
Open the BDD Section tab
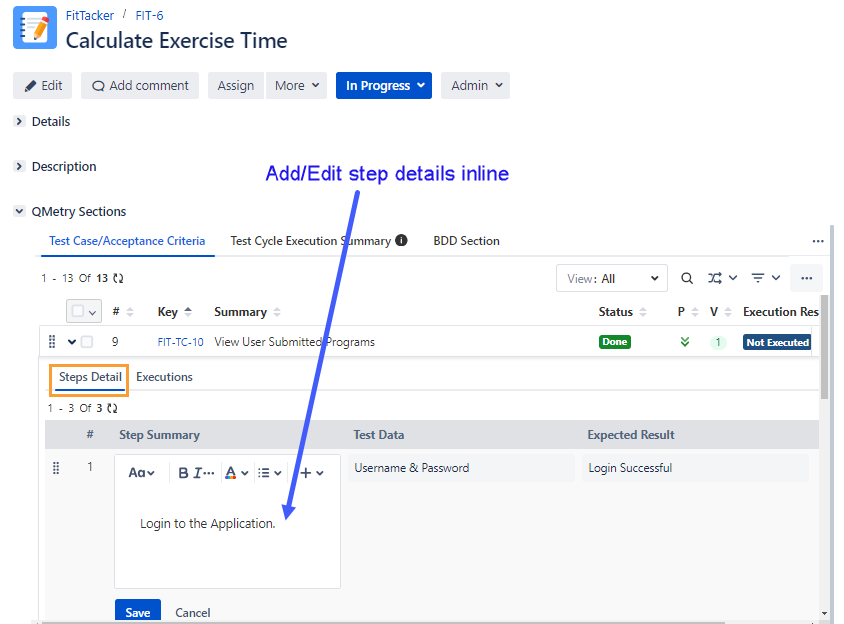[466, 241]
